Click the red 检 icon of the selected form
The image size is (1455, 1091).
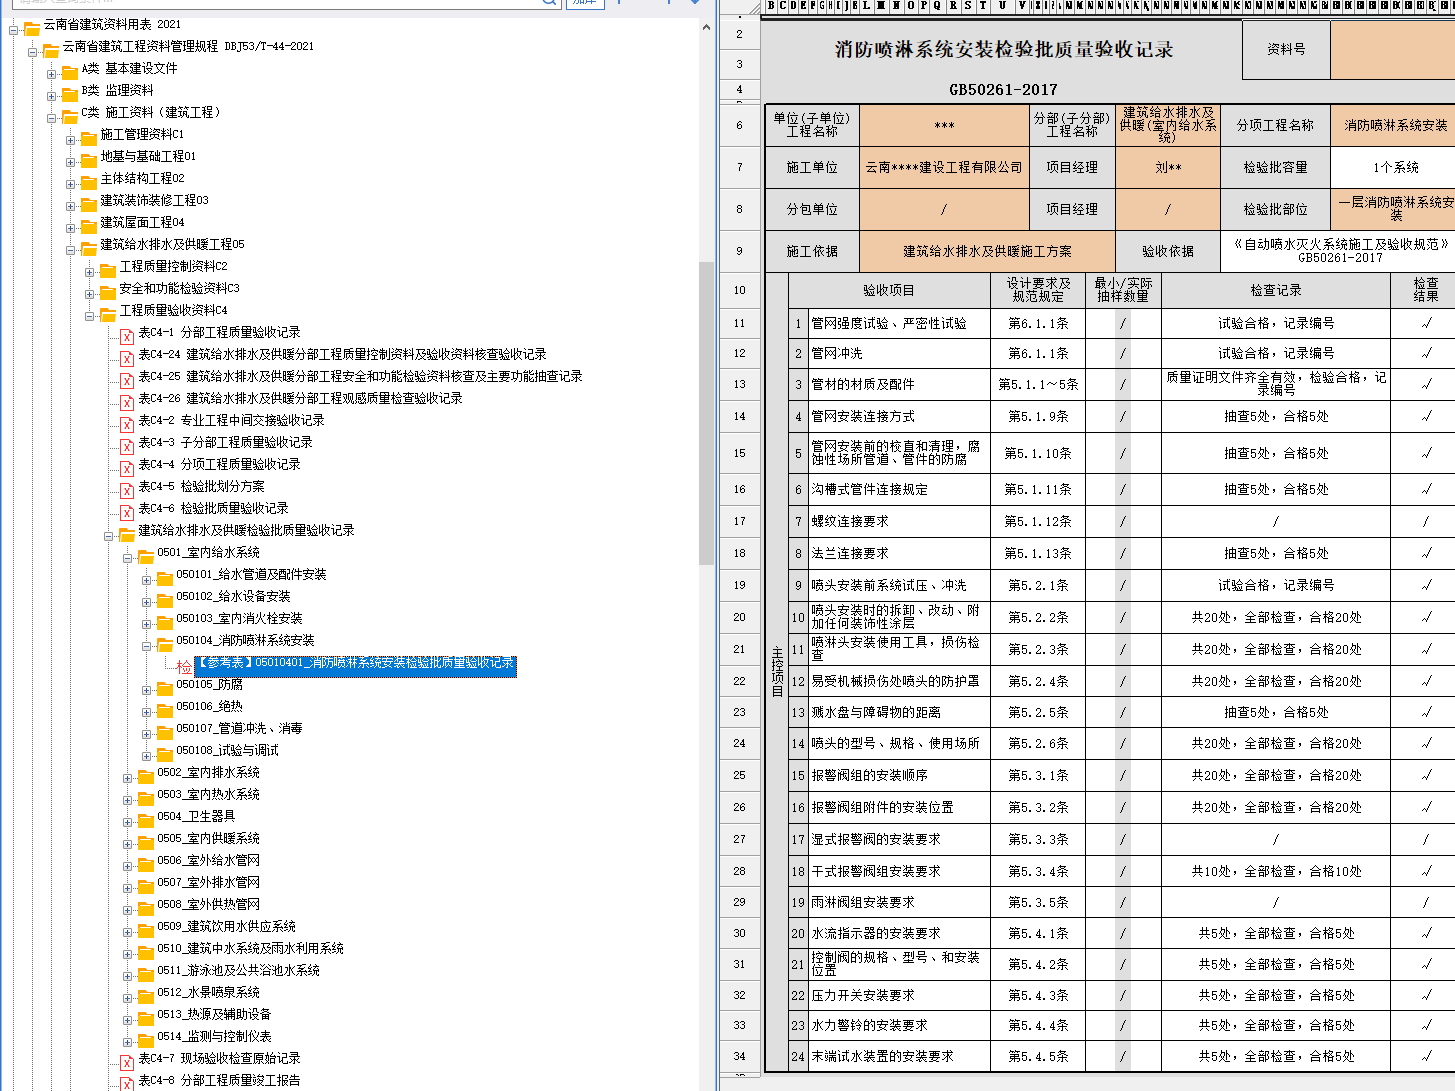(x=183, y=666)
